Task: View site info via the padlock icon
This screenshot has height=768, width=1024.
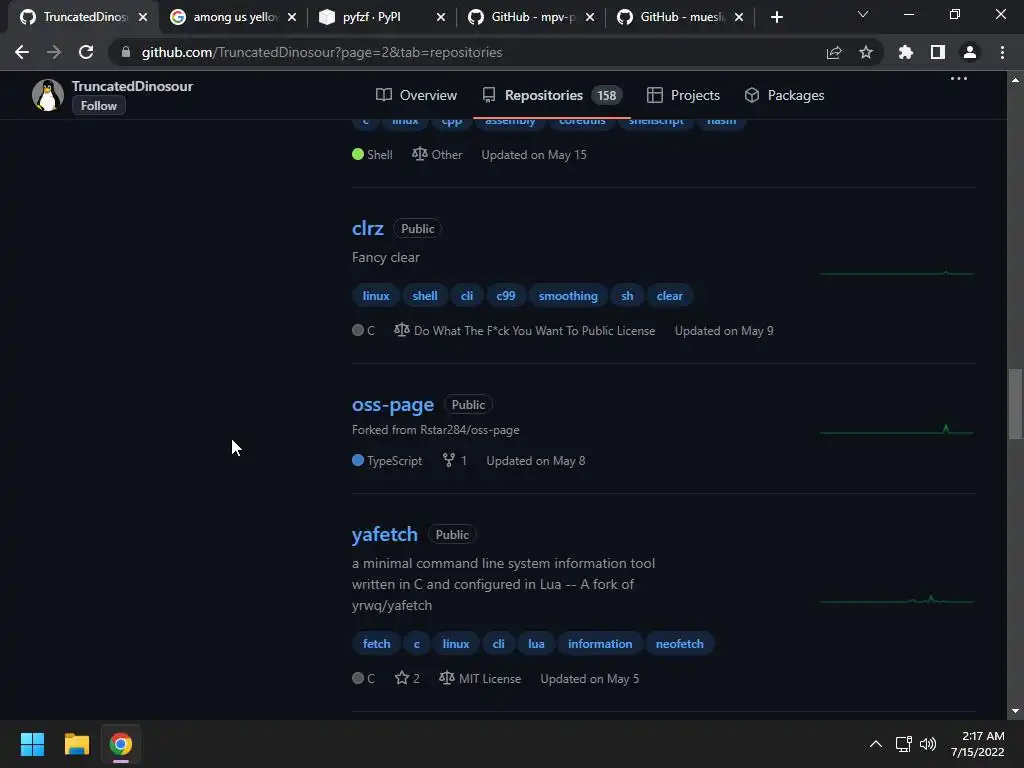Action: (126, 52)
